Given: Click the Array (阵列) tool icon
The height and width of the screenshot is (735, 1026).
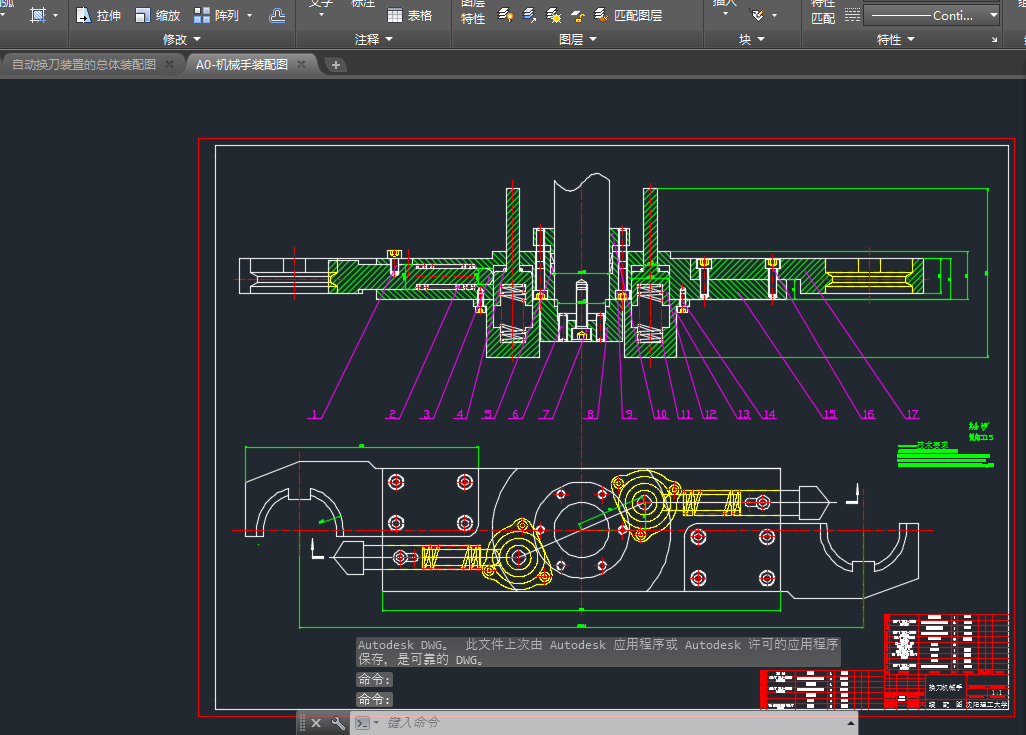Looking at the screenshot, I should (x=202, y=15).
